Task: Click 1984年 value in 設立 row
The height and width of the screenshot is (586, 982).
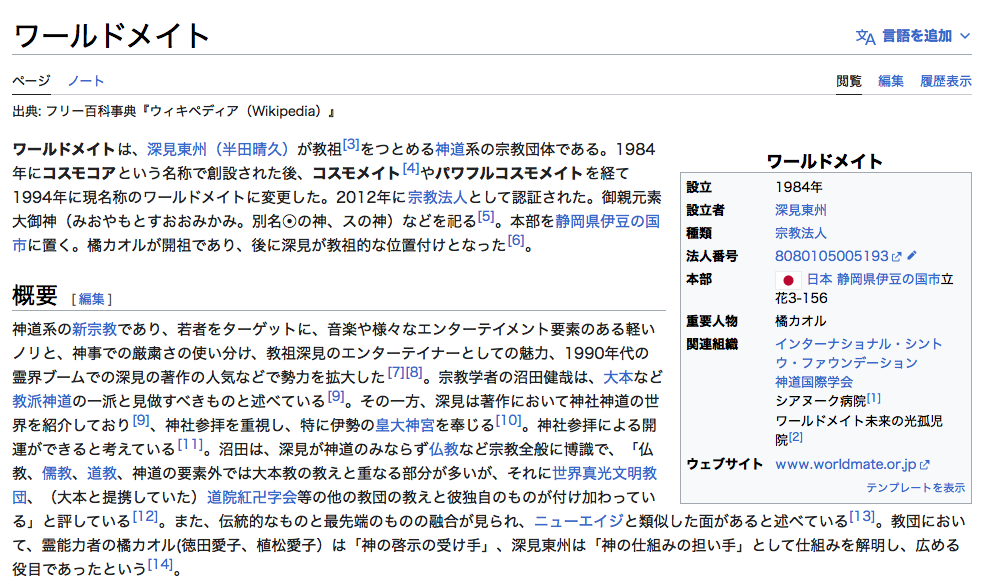Action: (799, 187)
